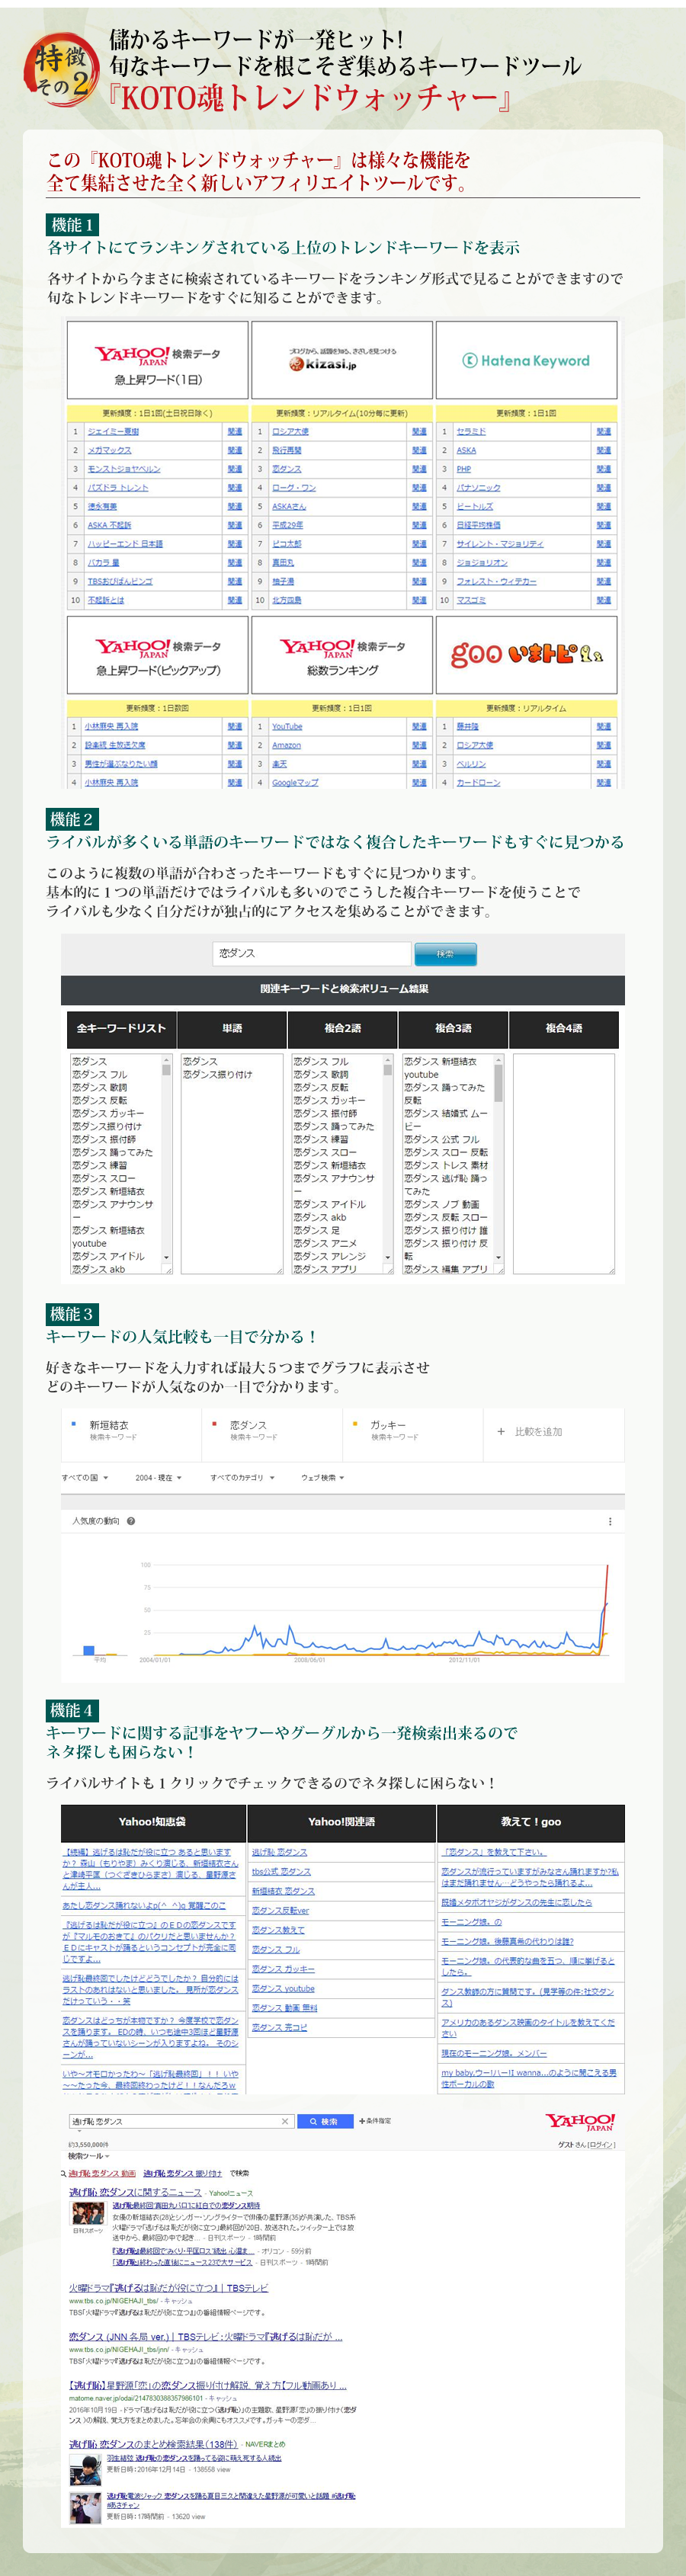This screenshot has width=686, height=2576.
Task: Click the Yahoo! JAPAN logo in search results
Action: [x=580, y=2121]
